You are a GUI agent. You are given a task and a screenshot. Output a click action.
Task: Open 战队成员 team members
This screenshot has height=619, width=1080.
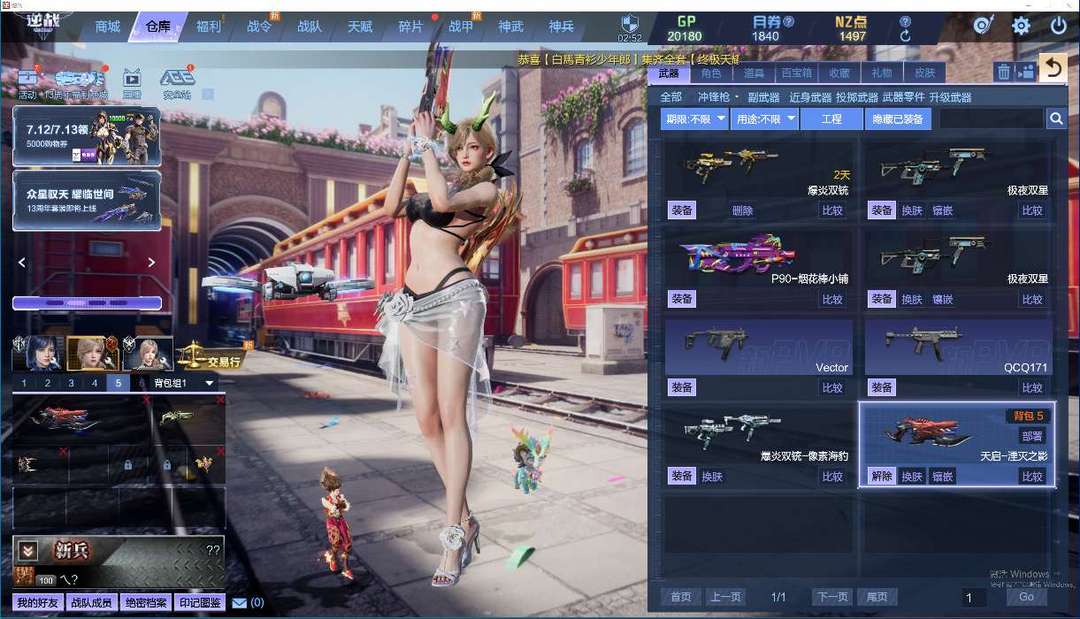click(x=92, y=602)
